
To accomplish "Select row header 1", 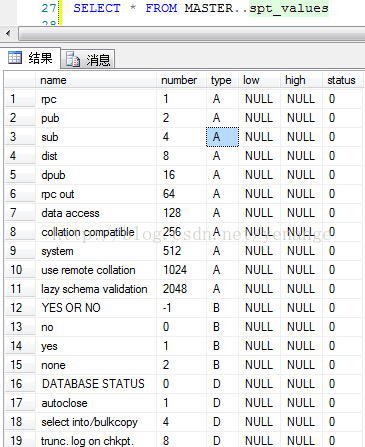I will click(x=20, y=99).
